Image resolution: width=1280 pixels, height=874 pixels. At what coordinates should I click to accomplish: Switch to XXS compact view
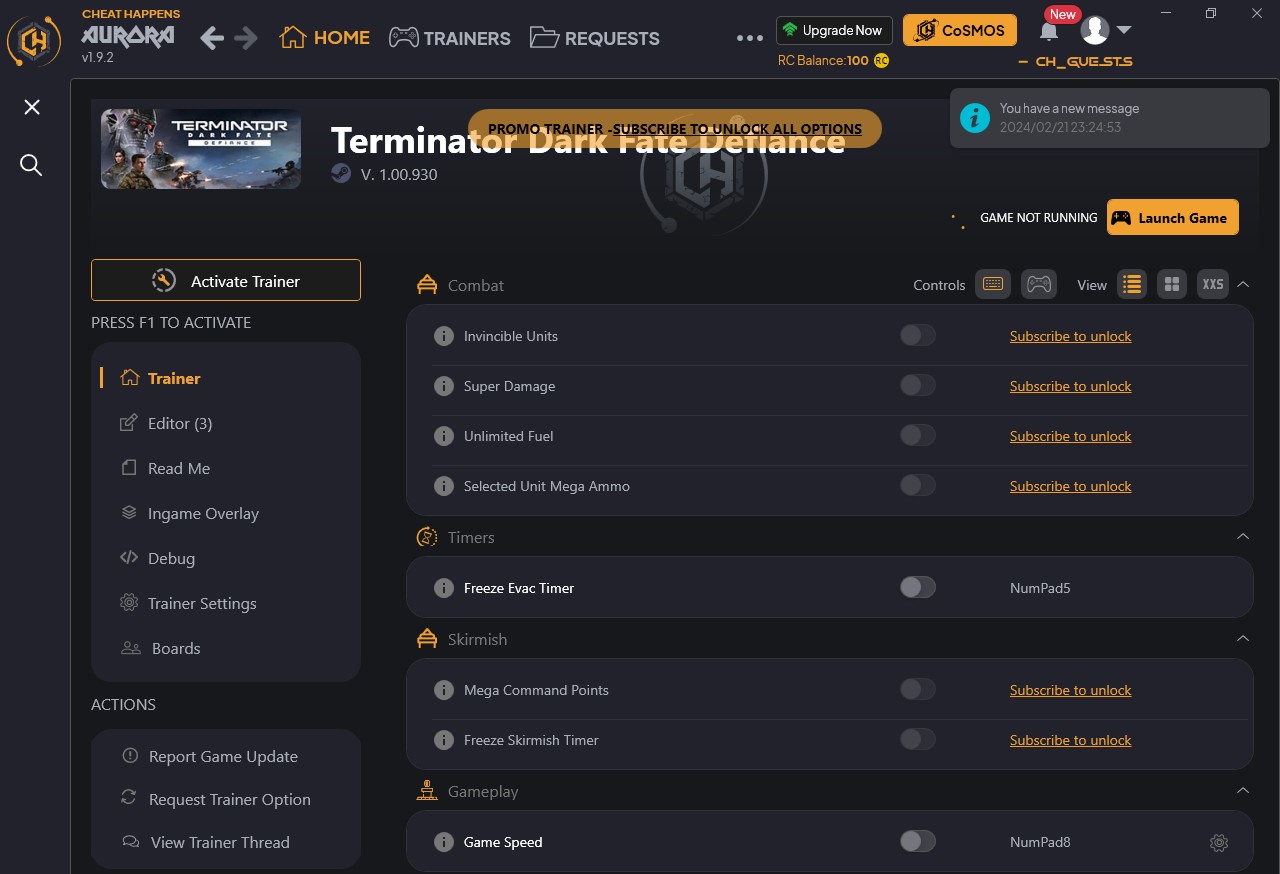tap(1213, 284)
